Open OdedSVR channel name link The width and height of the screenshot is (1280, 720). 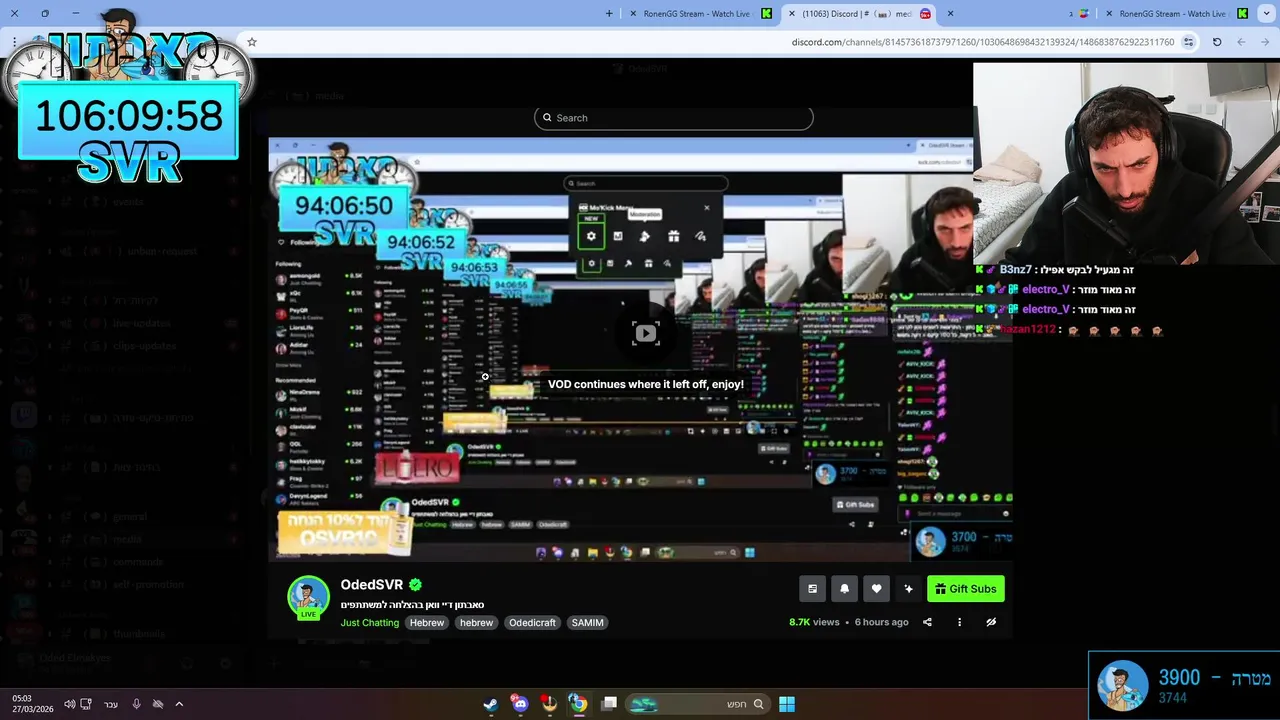click(372, 585)
